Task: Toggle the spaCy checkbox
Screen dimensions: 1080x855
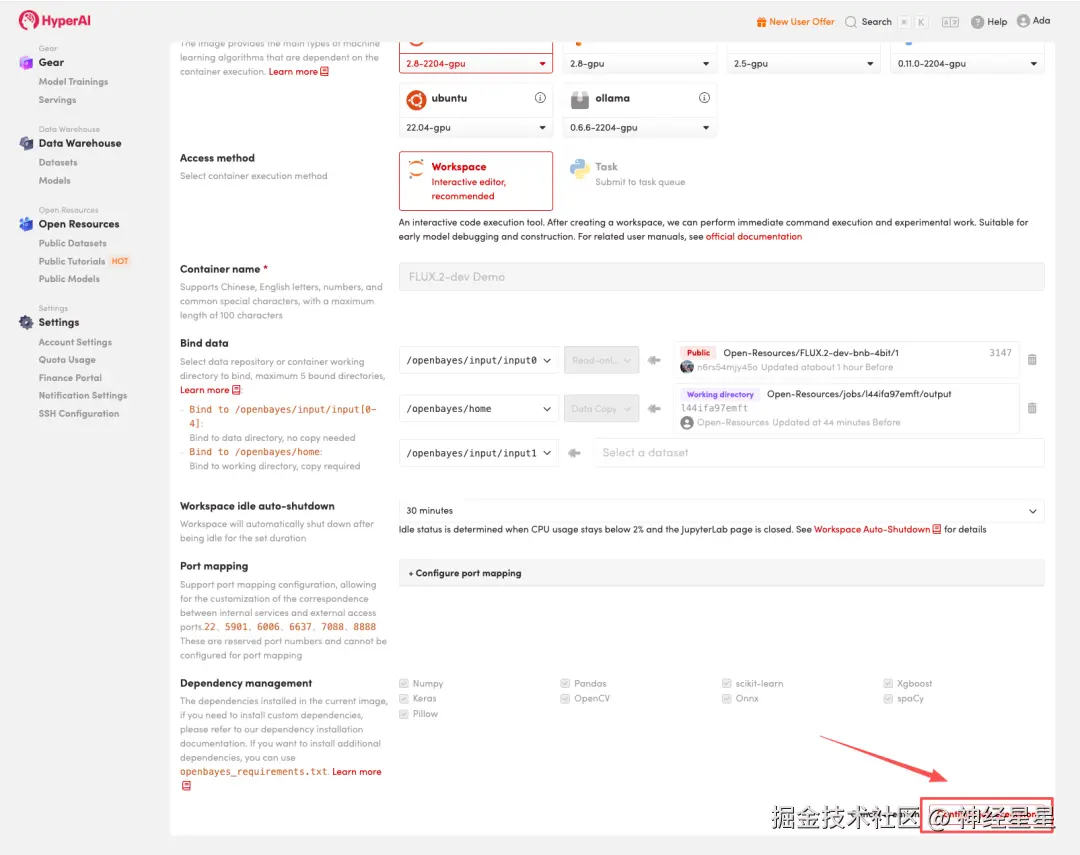Action: (888, 699)
